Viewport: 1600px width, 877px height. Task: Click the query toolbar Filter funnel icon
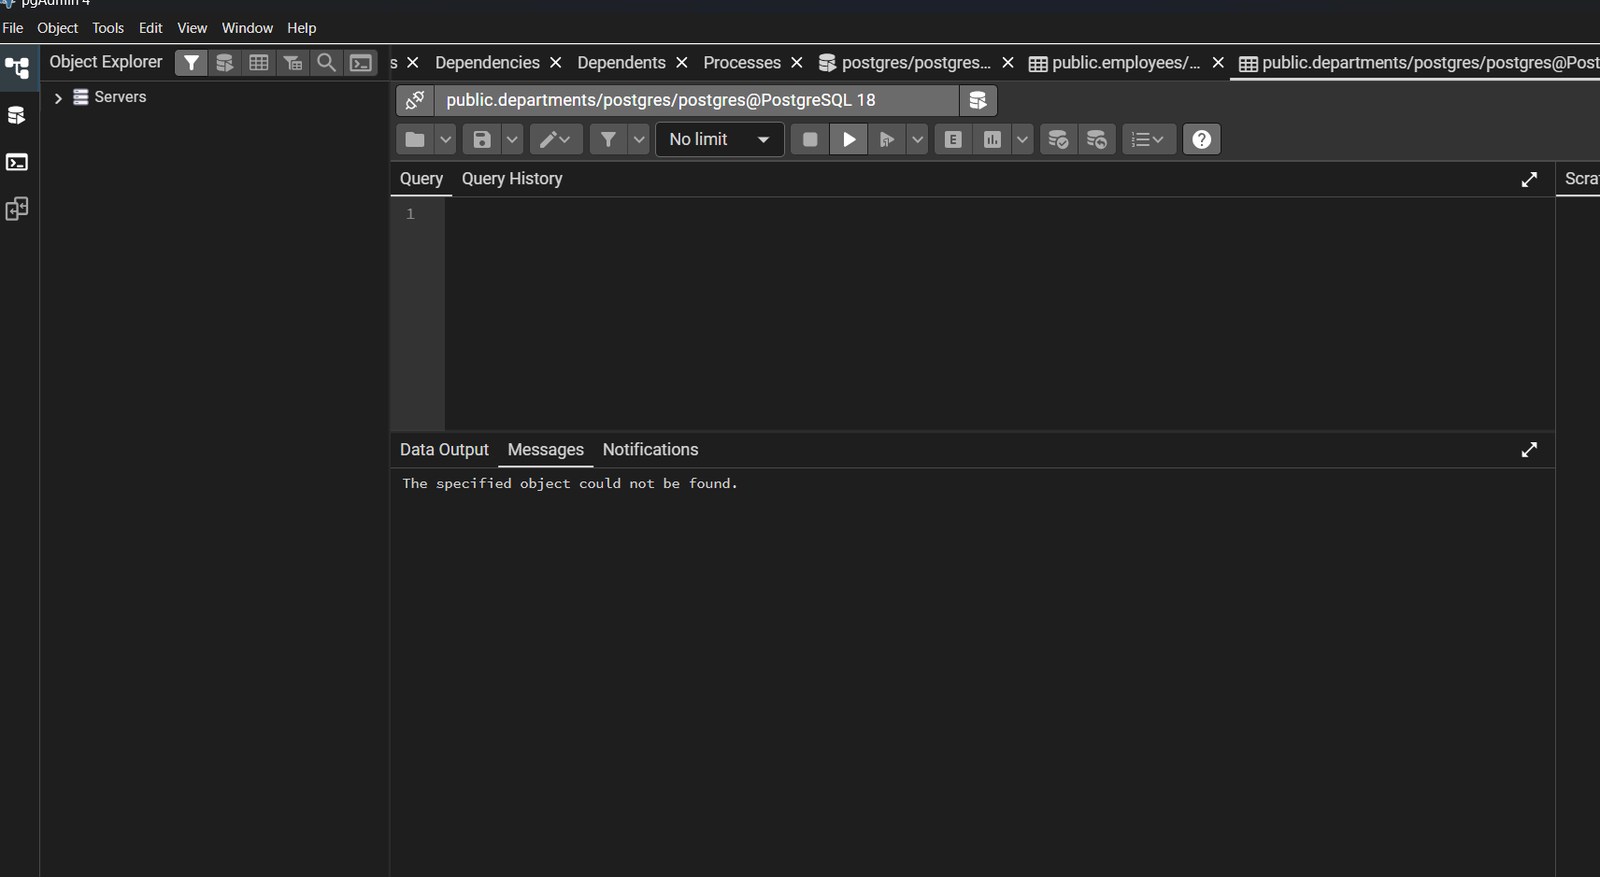[x=608, y=139]
